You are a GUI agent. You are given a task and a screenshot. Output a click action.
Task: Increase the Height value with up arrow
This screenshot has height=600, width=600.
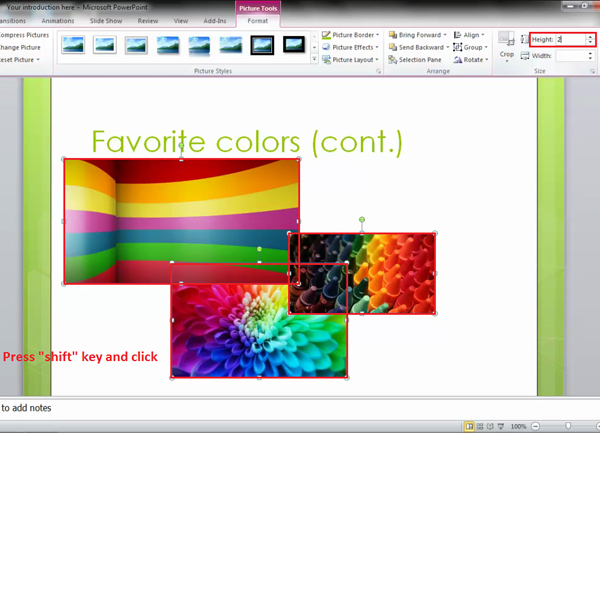point(590,37)
